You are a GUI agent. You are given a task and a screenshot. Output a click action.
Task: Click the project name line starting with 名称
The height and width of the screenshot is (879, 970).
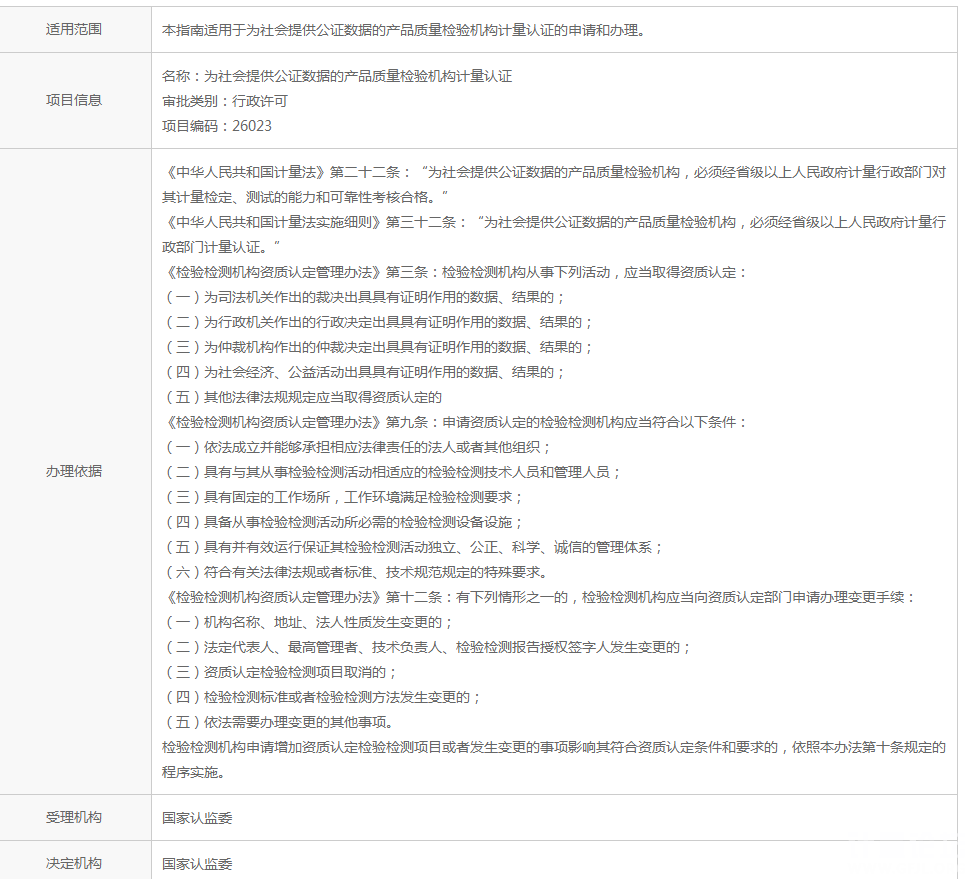point(336,76)
